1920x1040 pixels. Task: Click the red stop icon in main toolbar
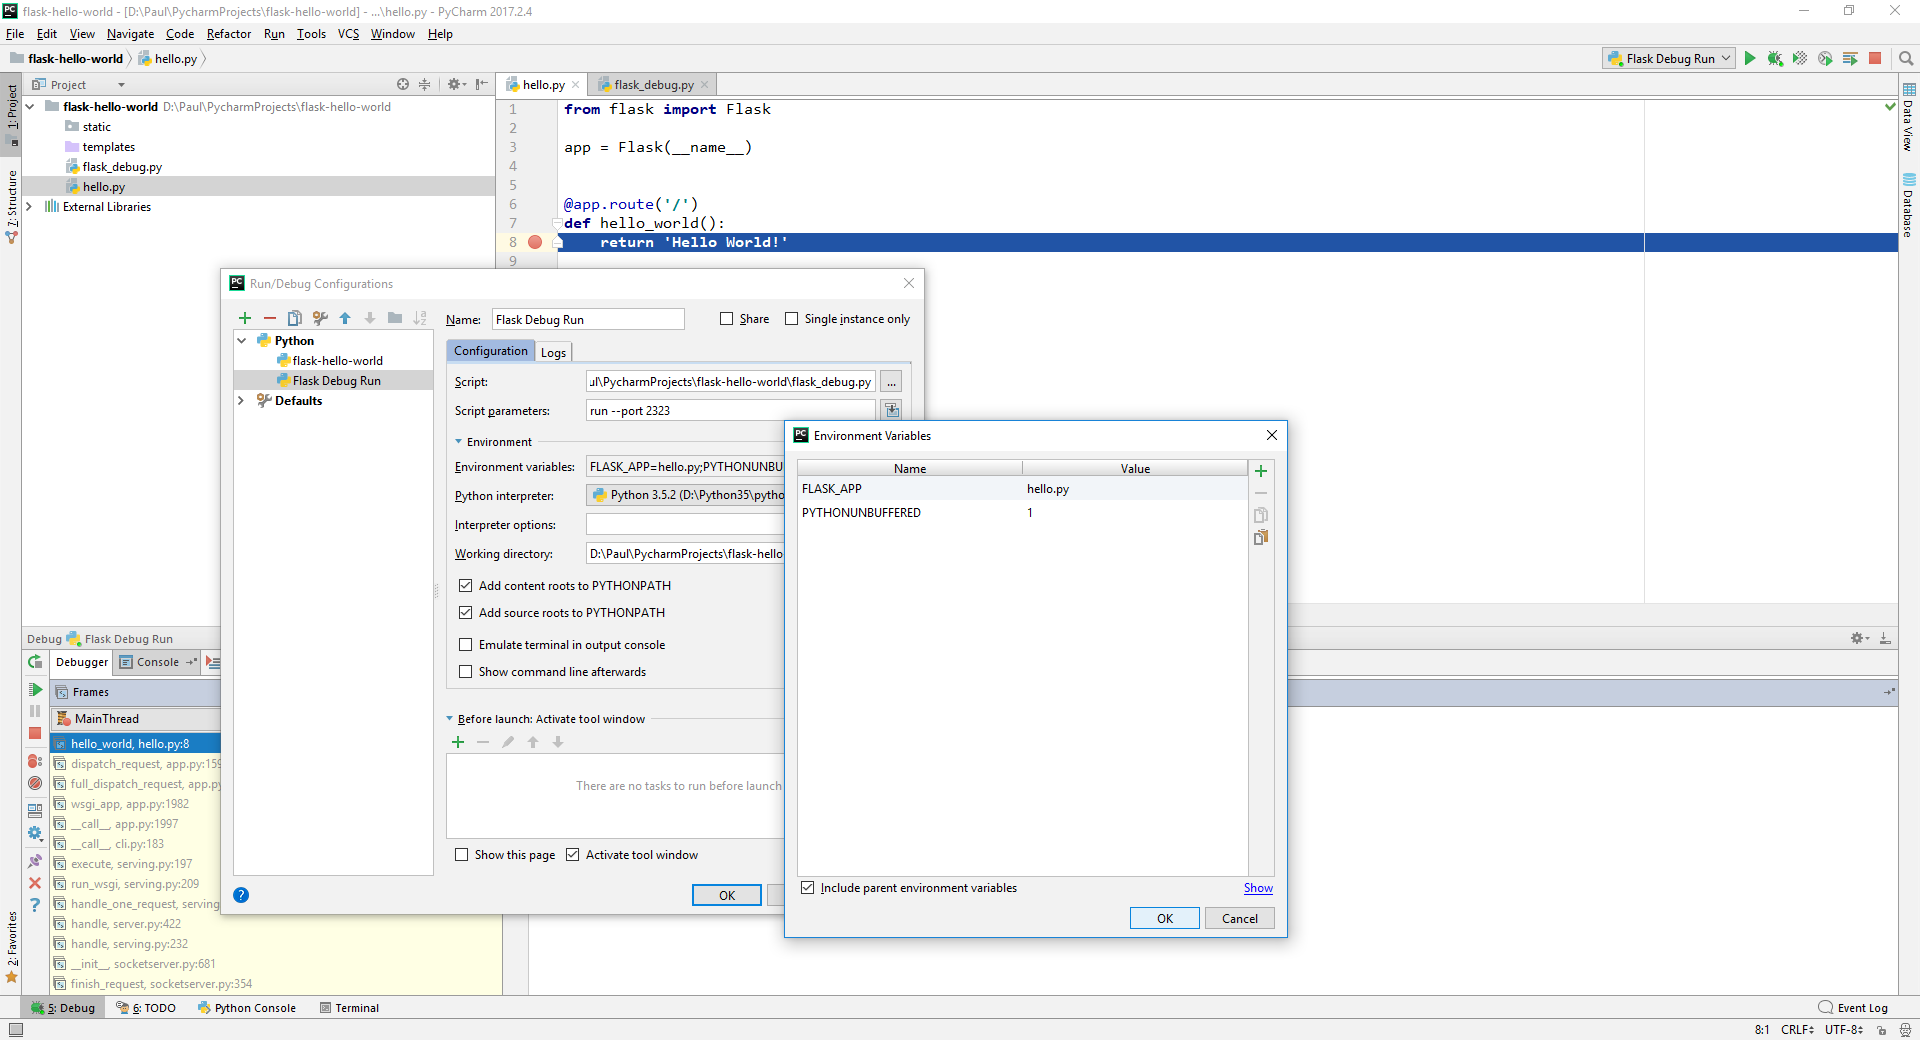1876,59
